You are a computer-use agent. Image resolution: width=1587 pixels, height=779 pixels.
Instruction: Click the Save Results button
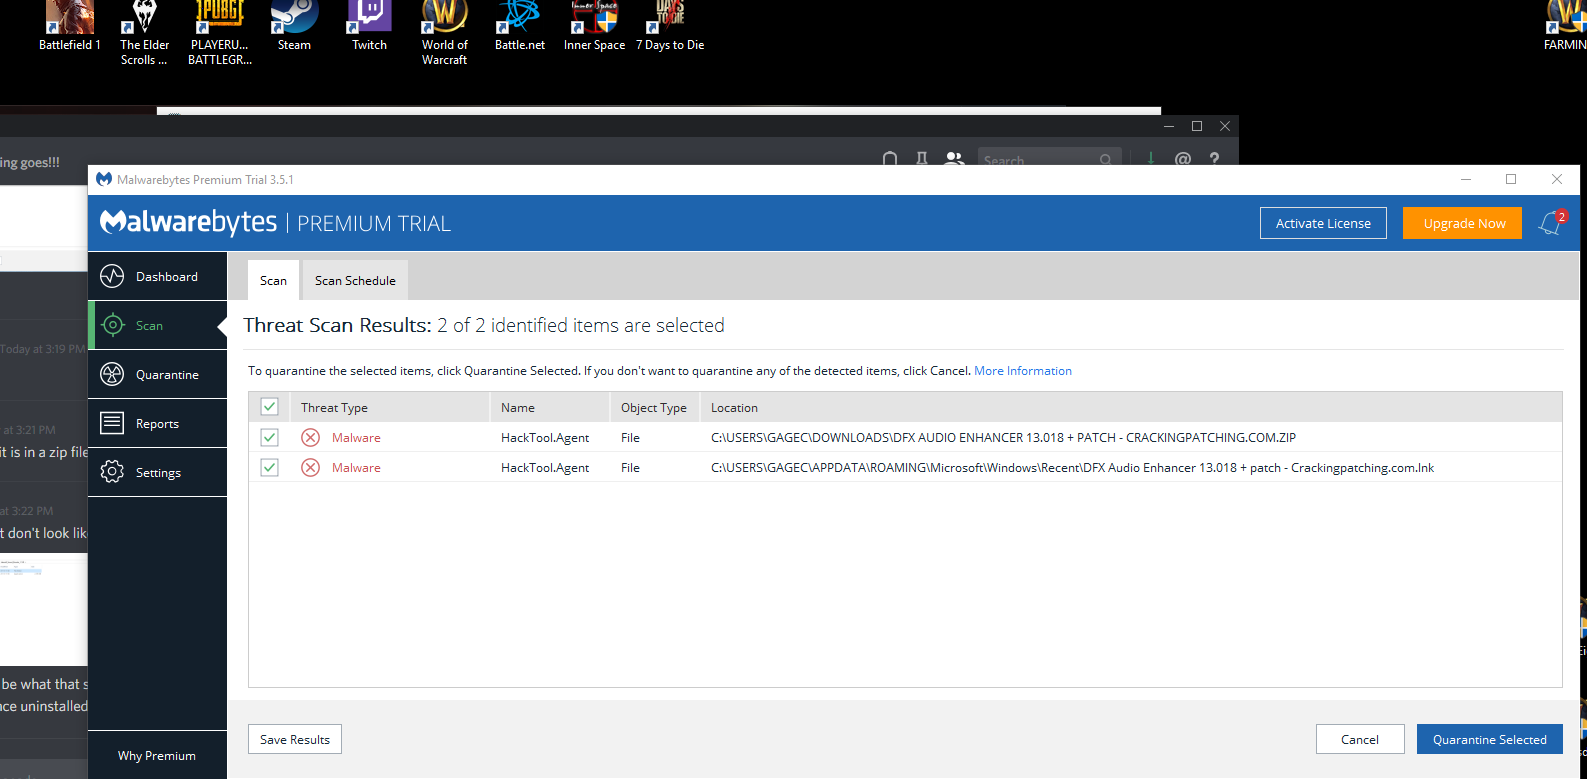point(295,739)
